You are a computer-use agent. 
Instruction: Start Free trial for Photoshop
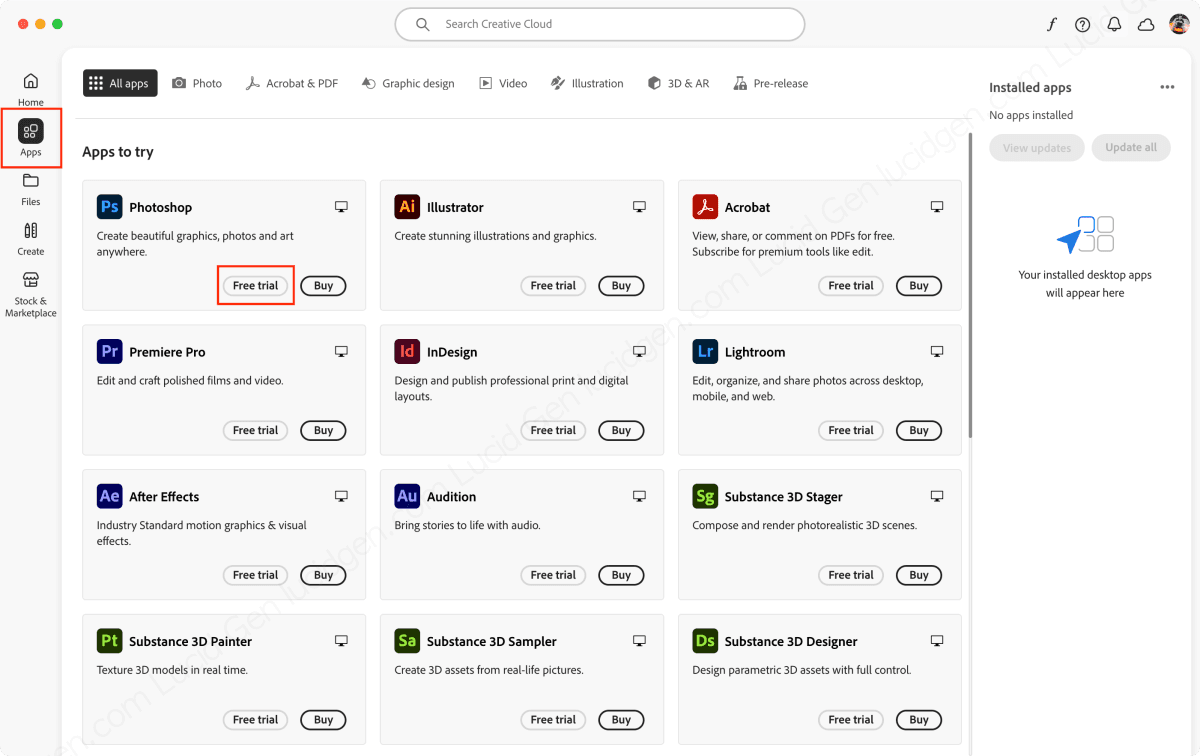[x=255, y=286]
